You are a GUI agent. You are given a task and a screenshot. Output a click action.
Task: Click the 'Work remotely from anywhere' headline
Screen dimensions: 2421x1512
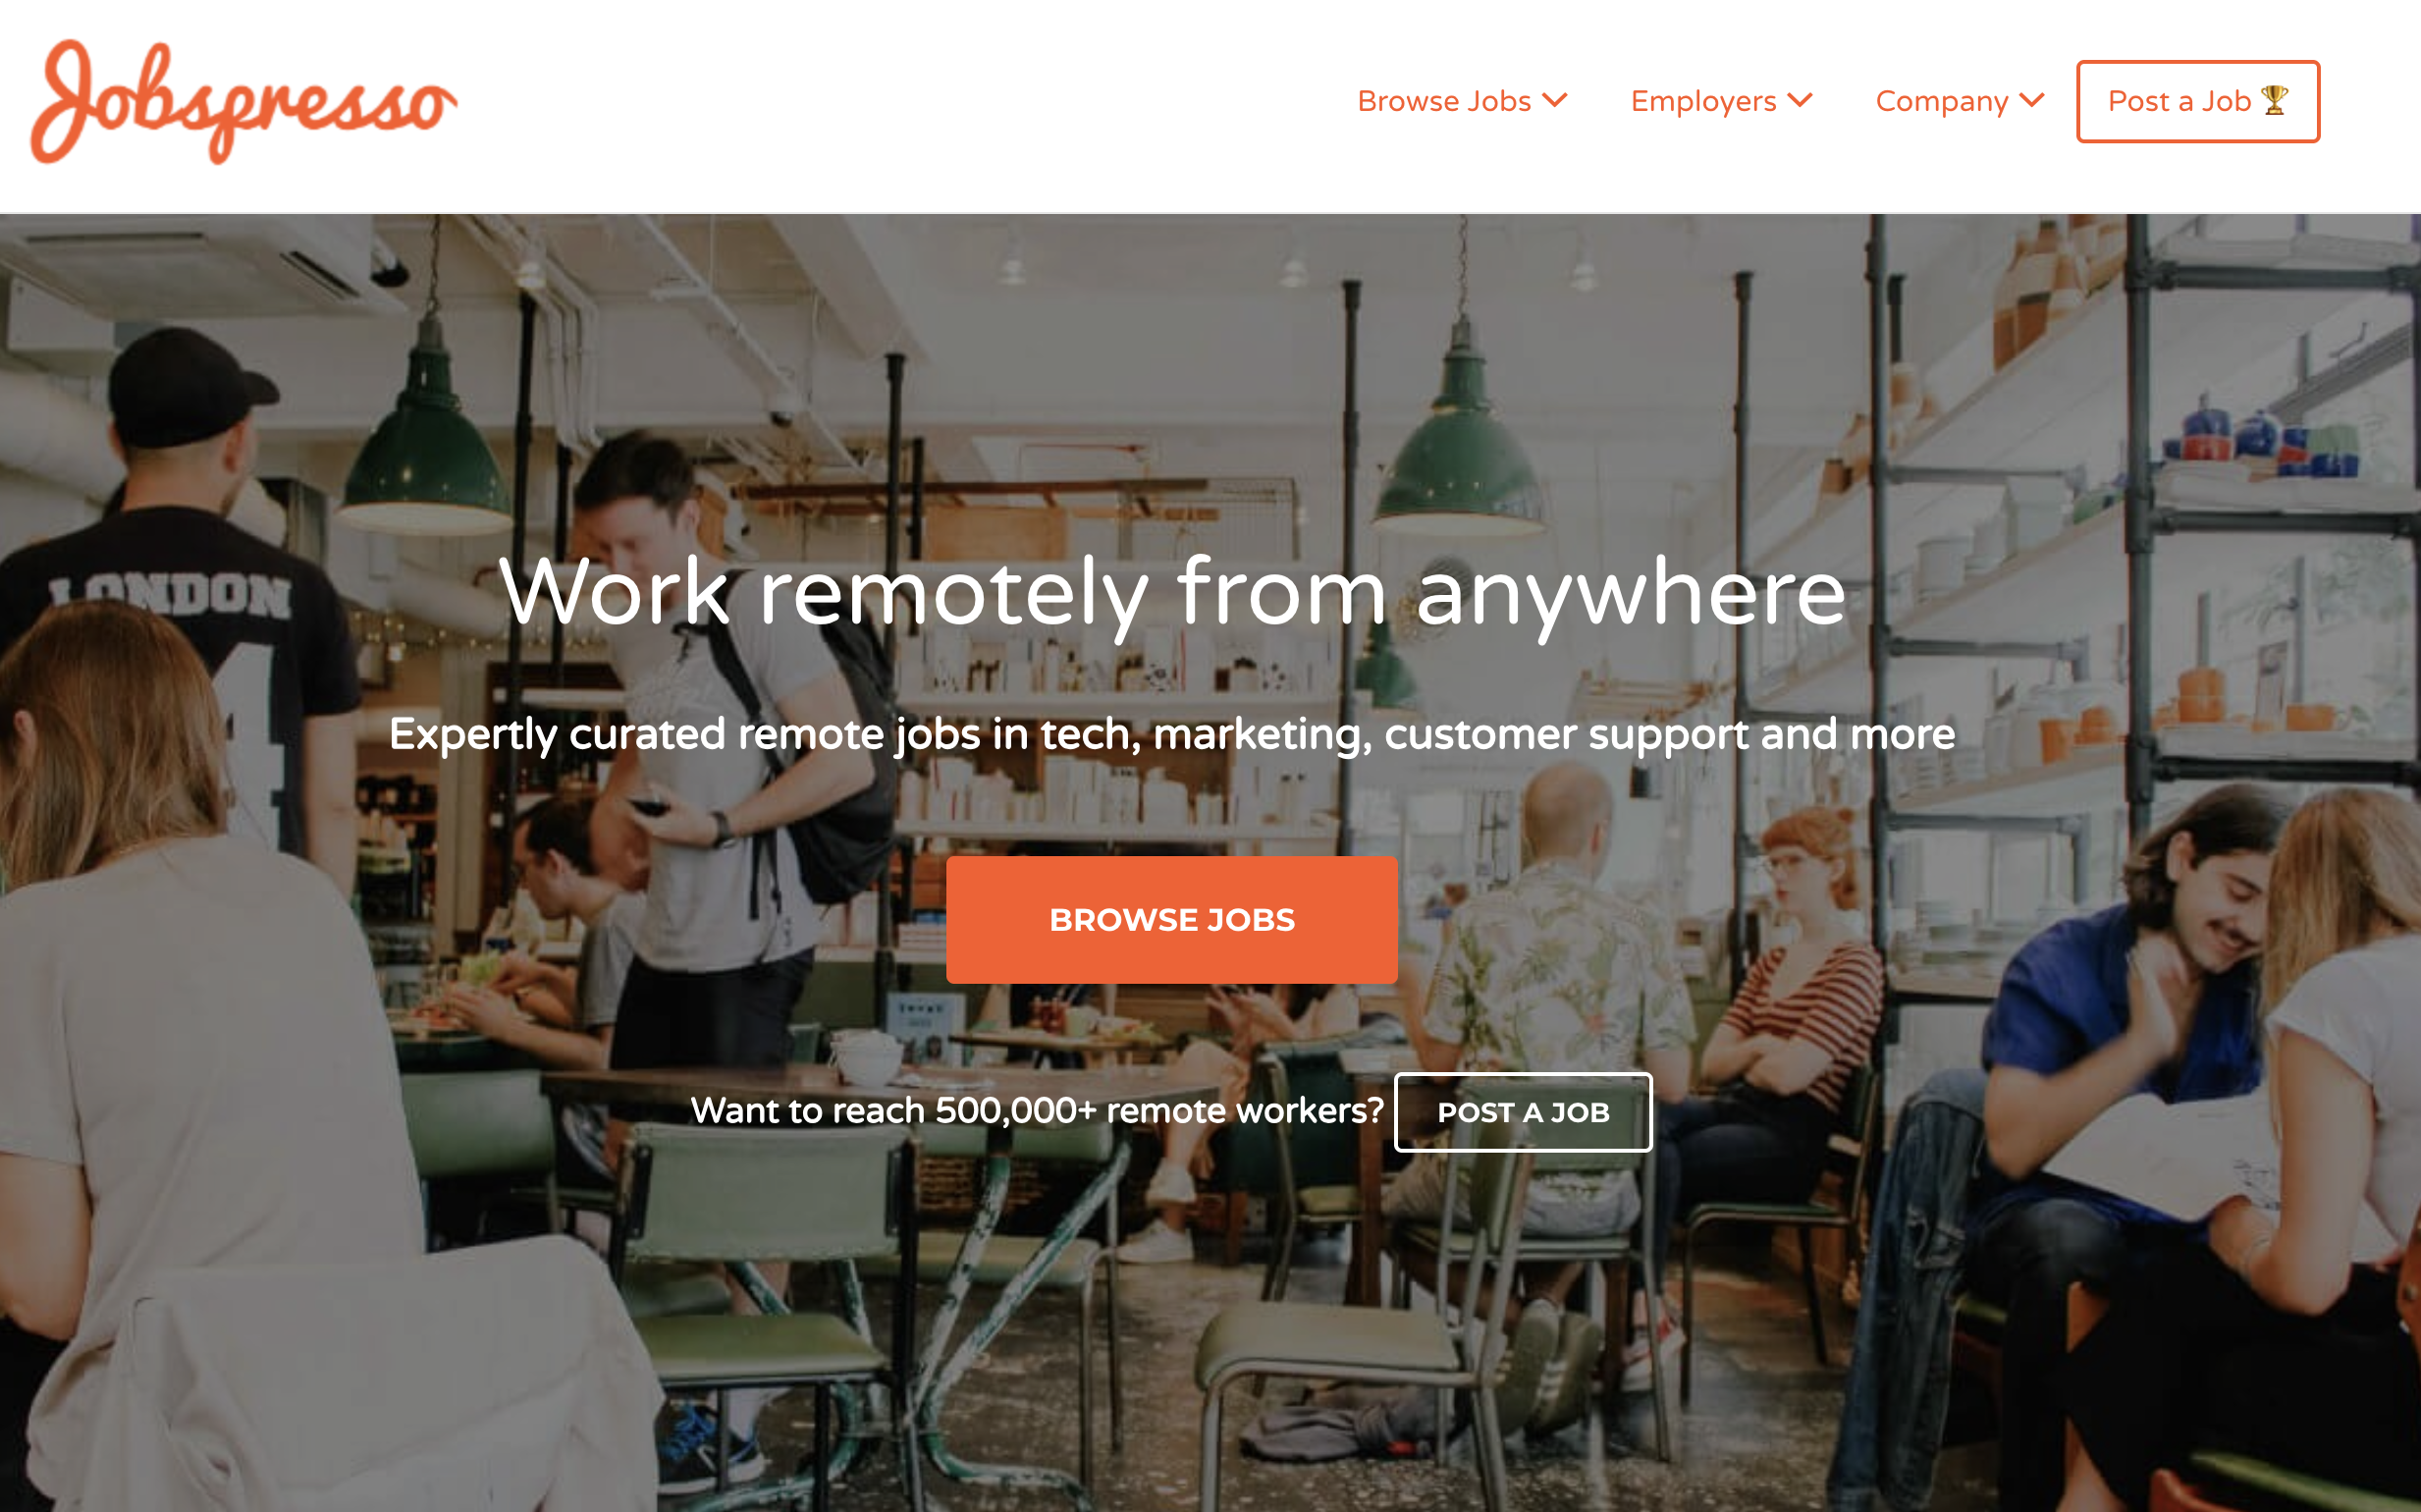point(1171,592)
